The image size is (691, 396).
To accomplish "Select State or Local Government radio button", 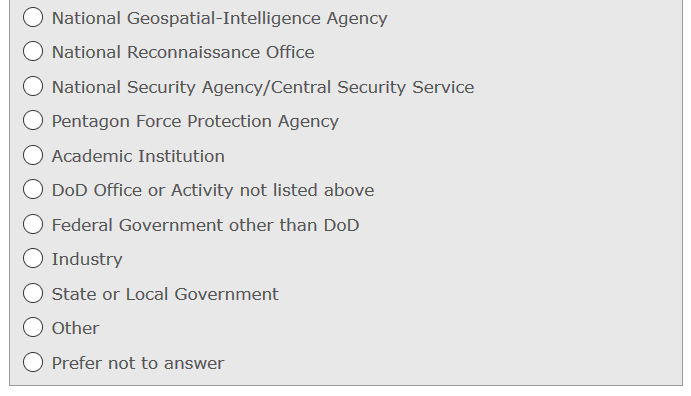I will click(x=33, y=293).
